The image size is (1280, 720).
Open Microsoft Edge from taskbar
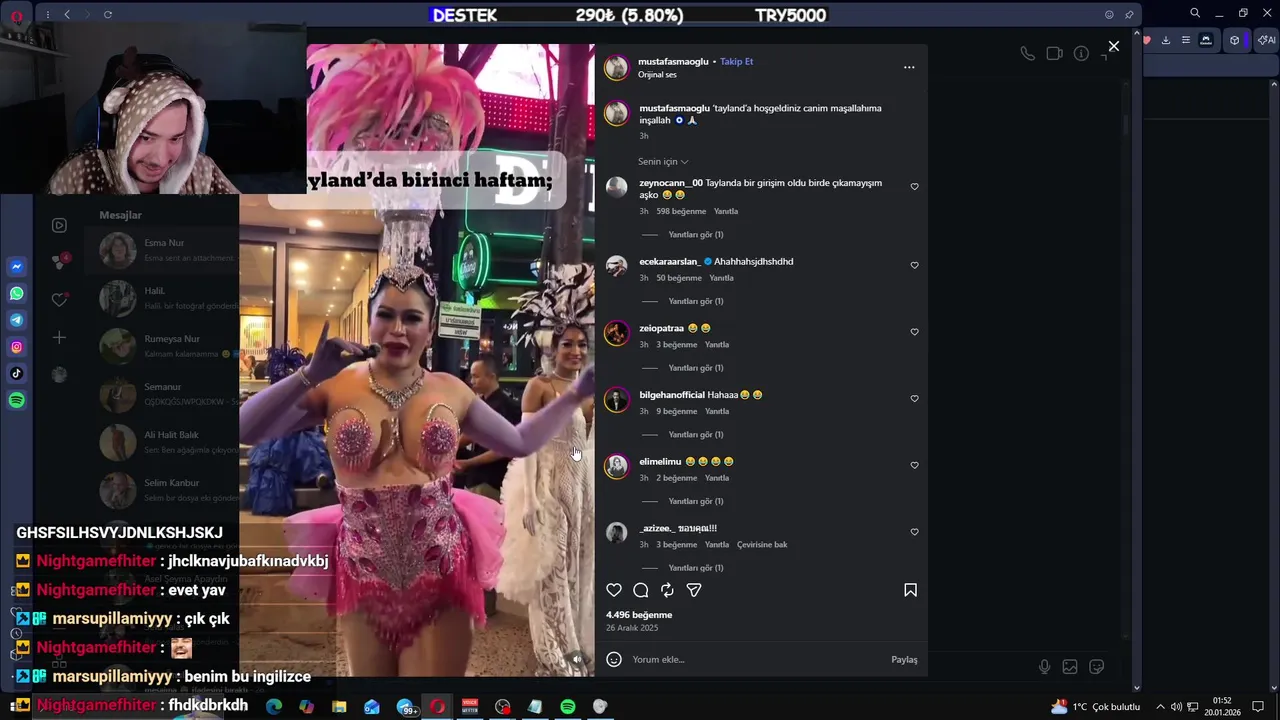(x=274, y=707)
